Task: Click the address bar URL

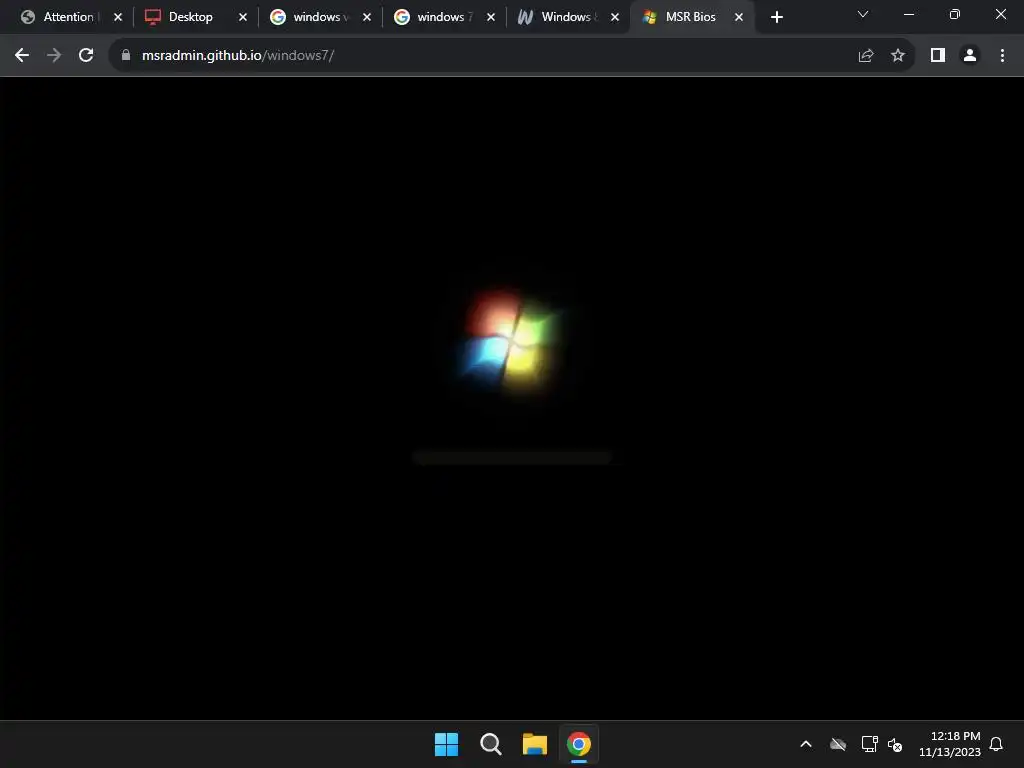Action: [238, 56]
